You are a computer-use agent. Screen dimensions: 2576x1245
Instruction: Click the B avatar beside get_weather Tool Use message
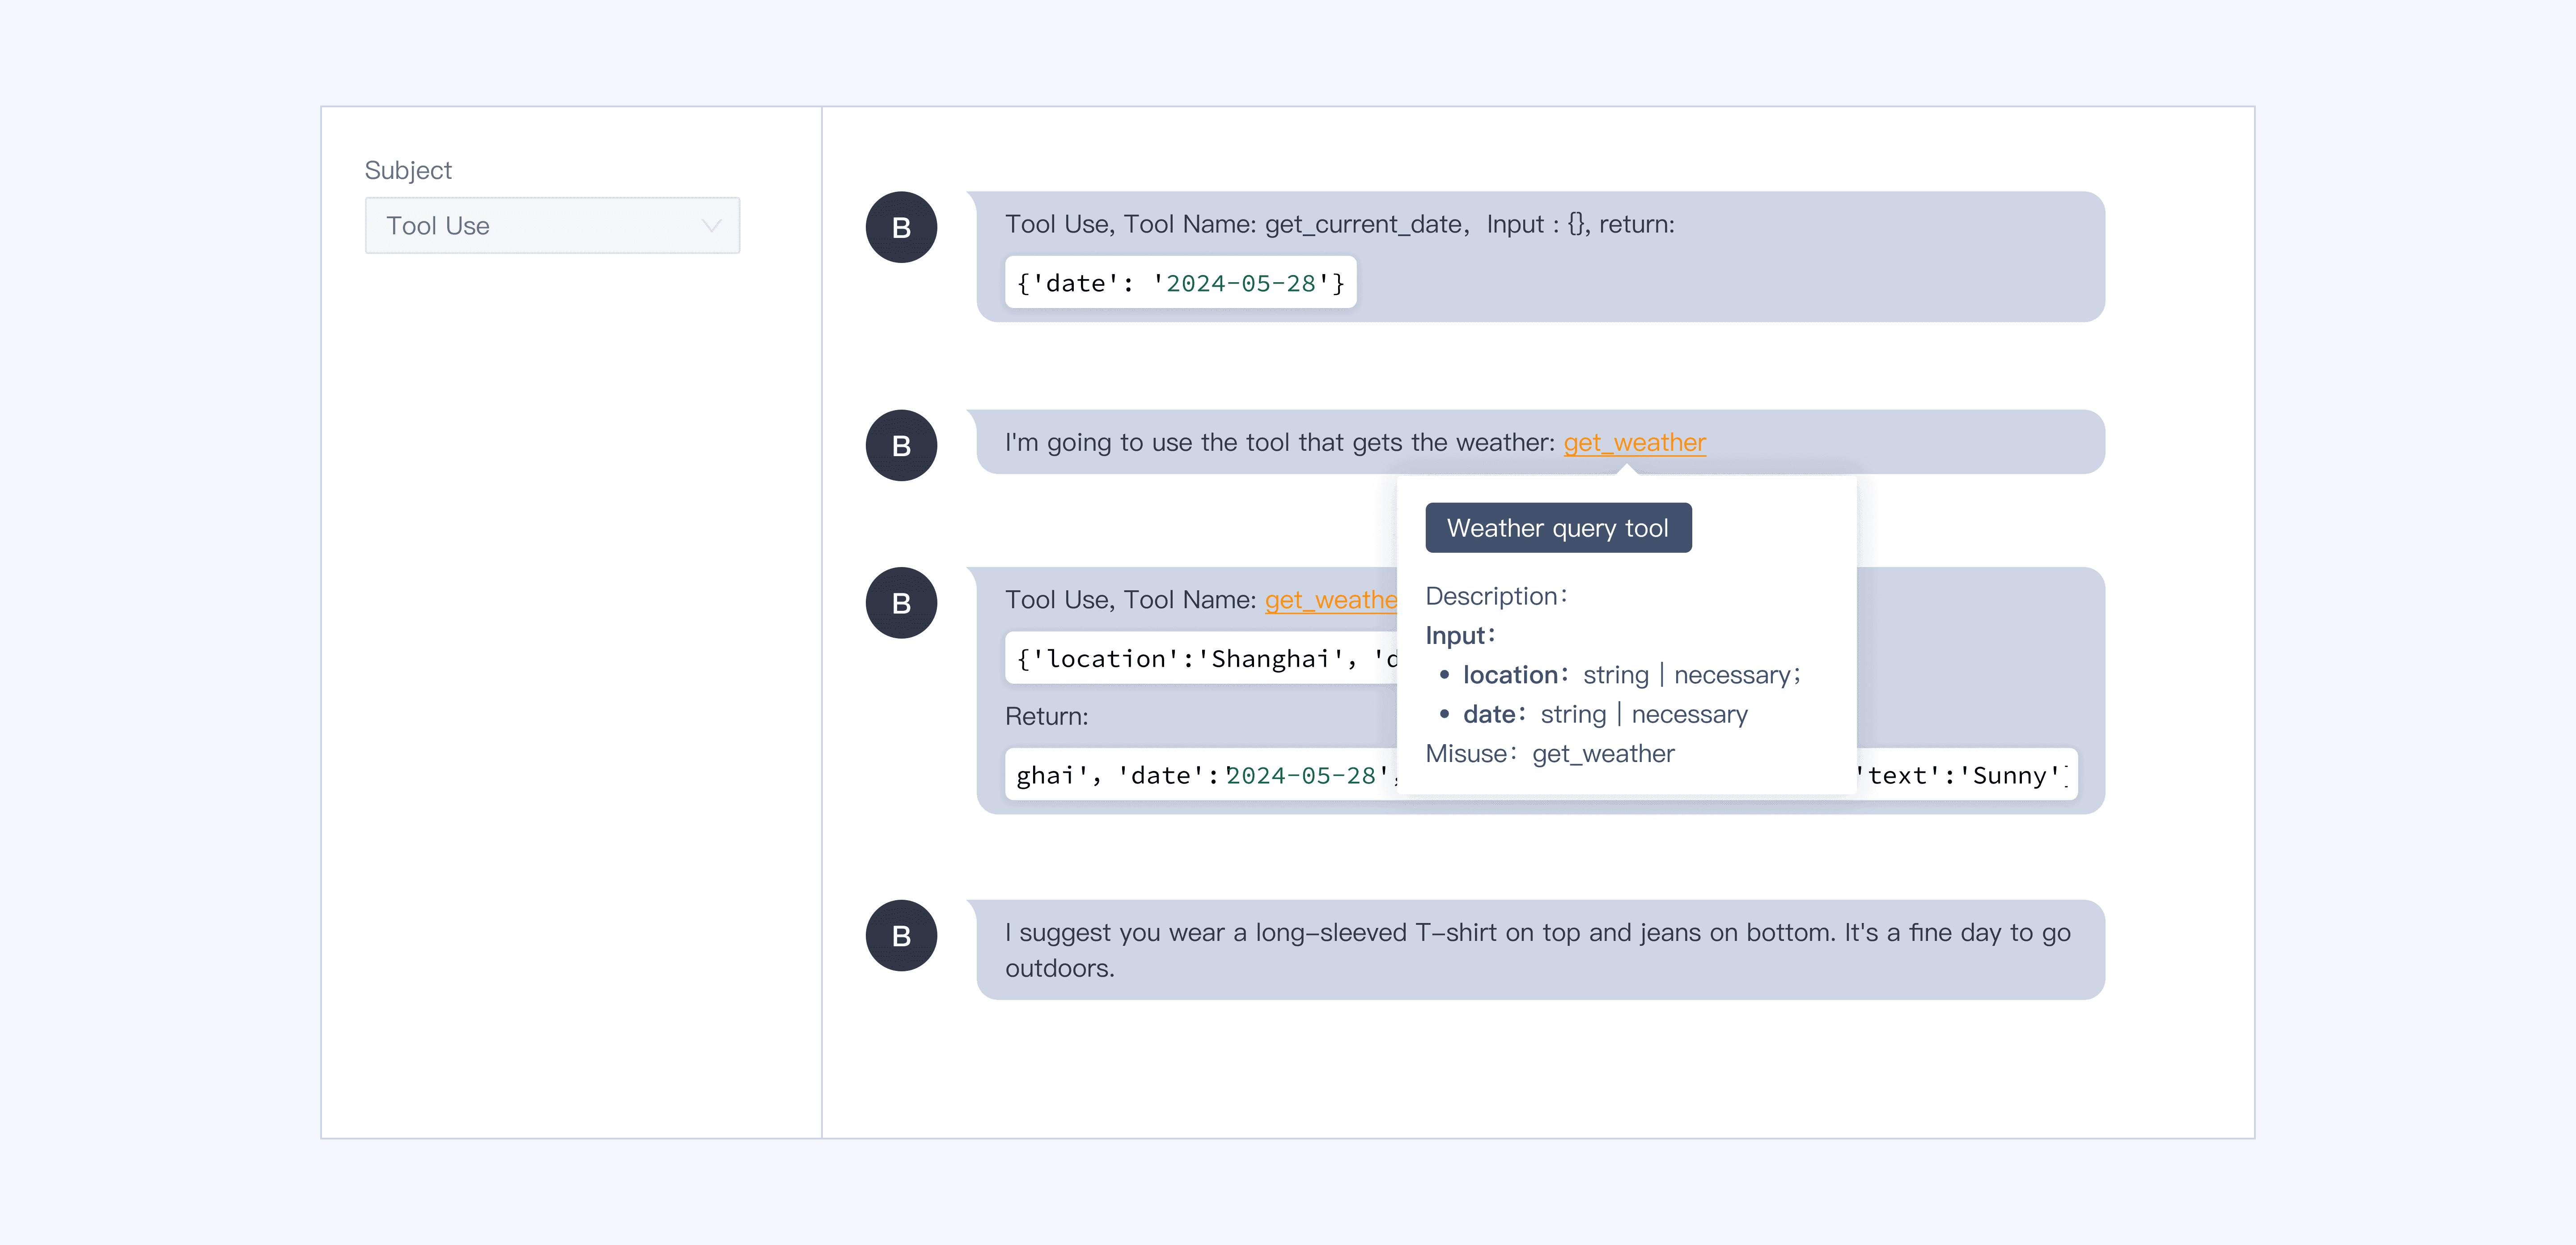[x=901, y=603]
